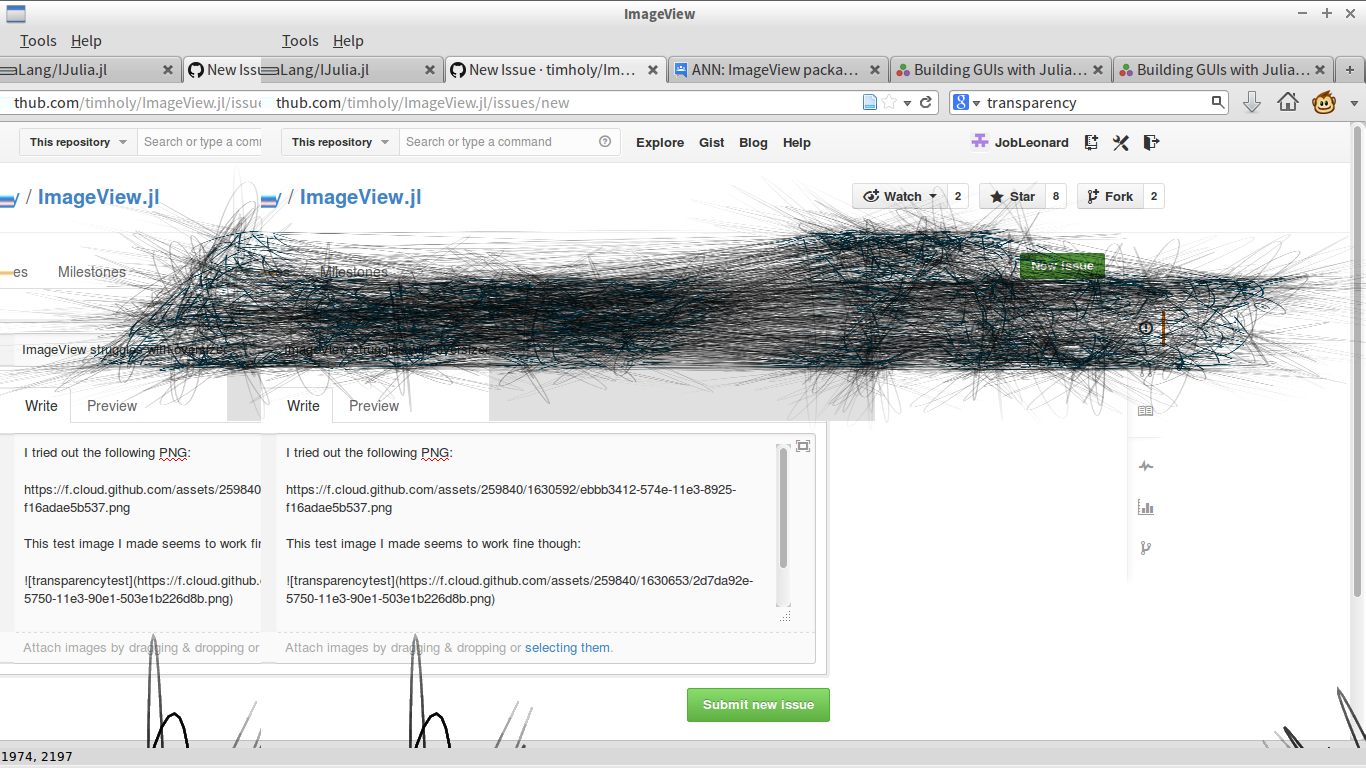Screen dimensions: 1366x768
Task: Click GitHub's create new repository icon
Action: 1091,142
